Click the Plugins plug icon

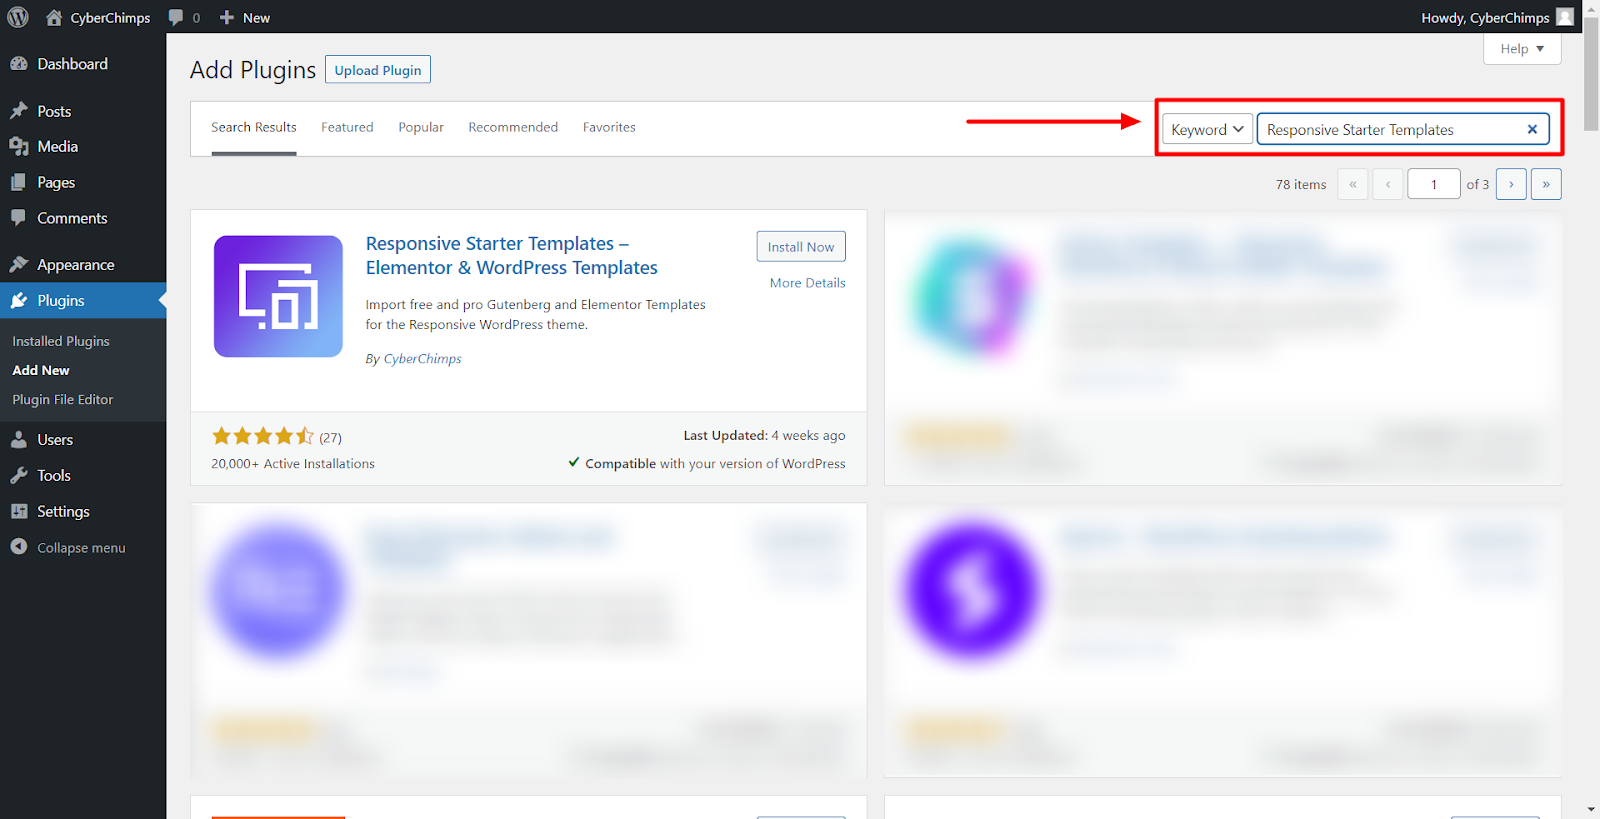tap(19, 301)
